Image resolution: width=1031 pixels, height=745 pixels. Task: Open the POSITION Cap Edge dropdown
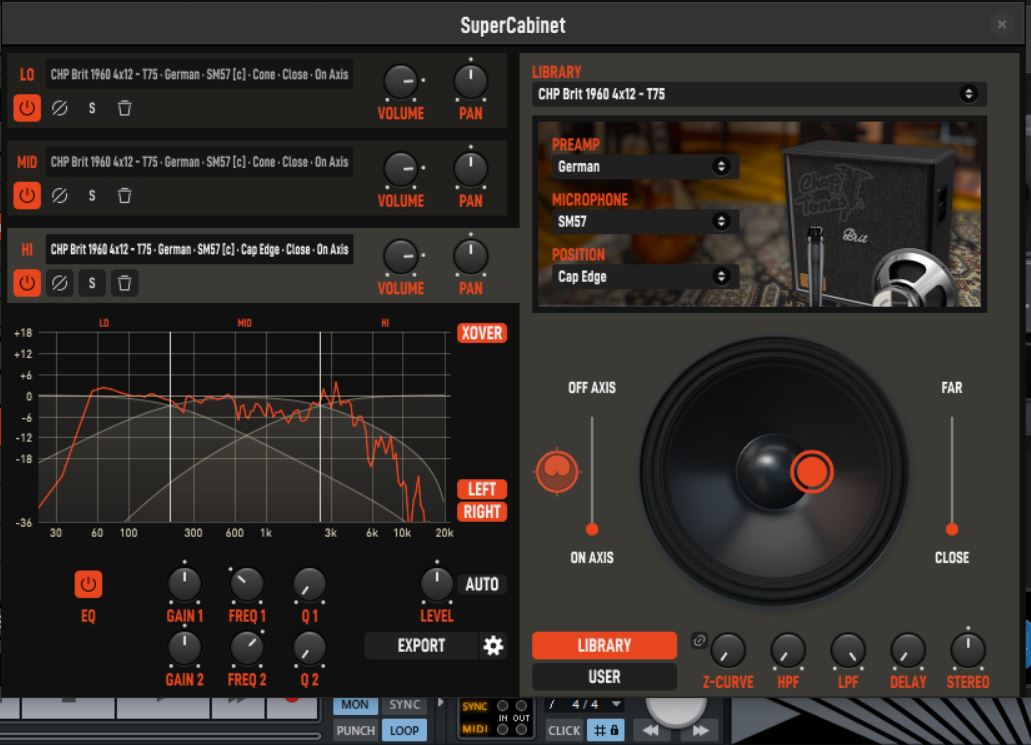[645, 277]
